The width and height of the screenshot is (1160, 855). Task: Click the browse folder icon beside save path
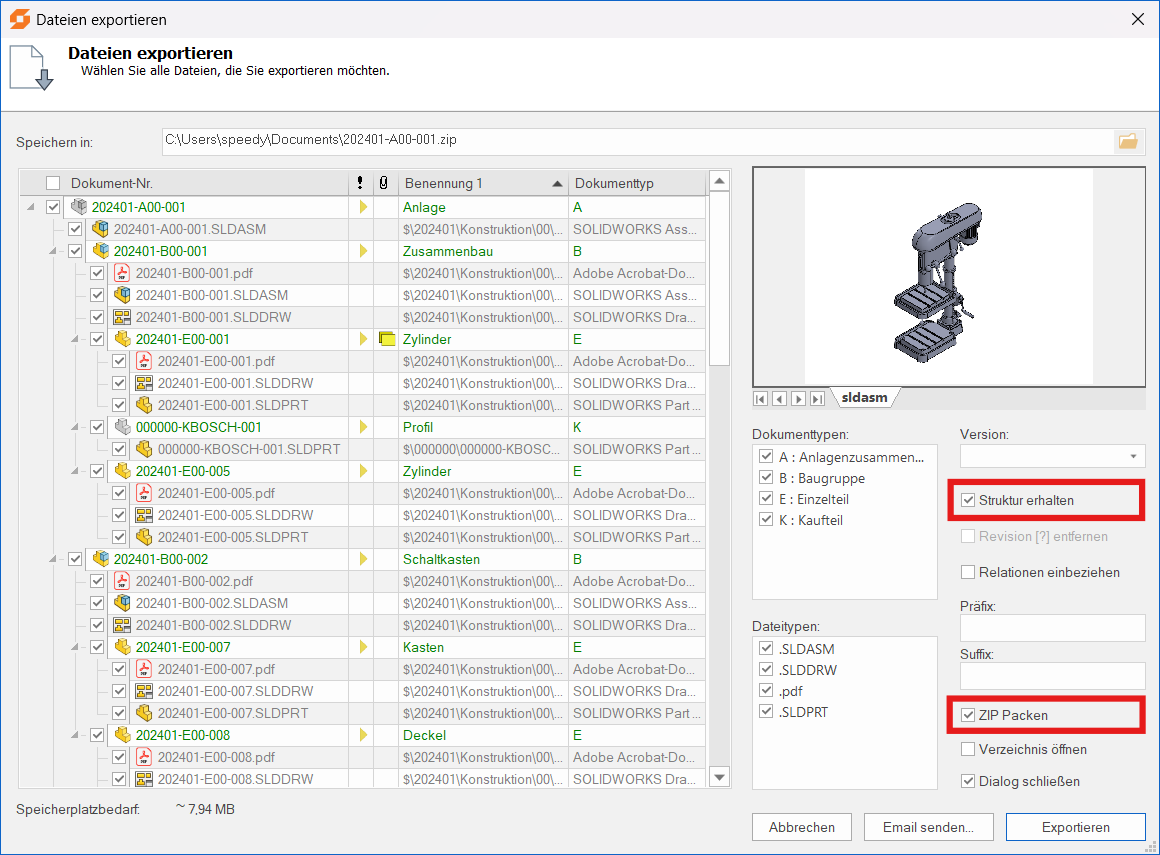[x=1128, y=141]
